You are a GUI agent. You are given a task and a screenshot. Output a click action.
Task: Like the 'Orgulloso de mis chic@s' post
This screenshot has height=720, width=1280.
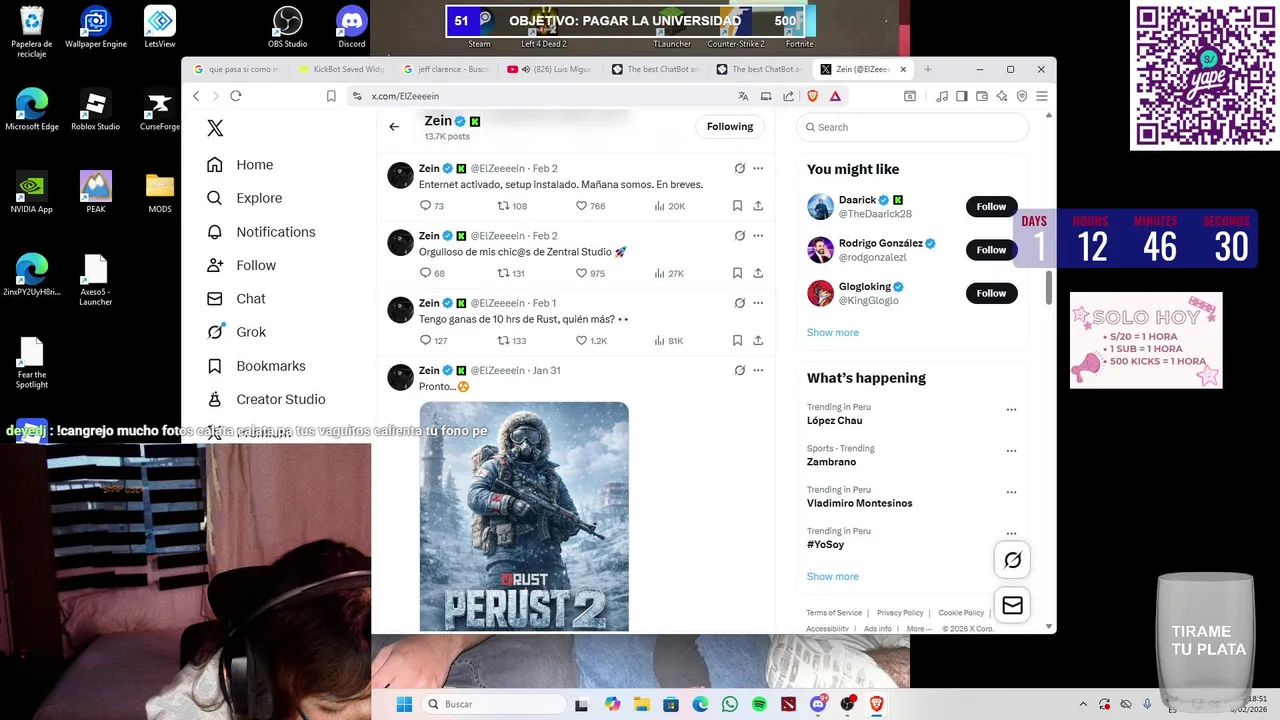590,273
